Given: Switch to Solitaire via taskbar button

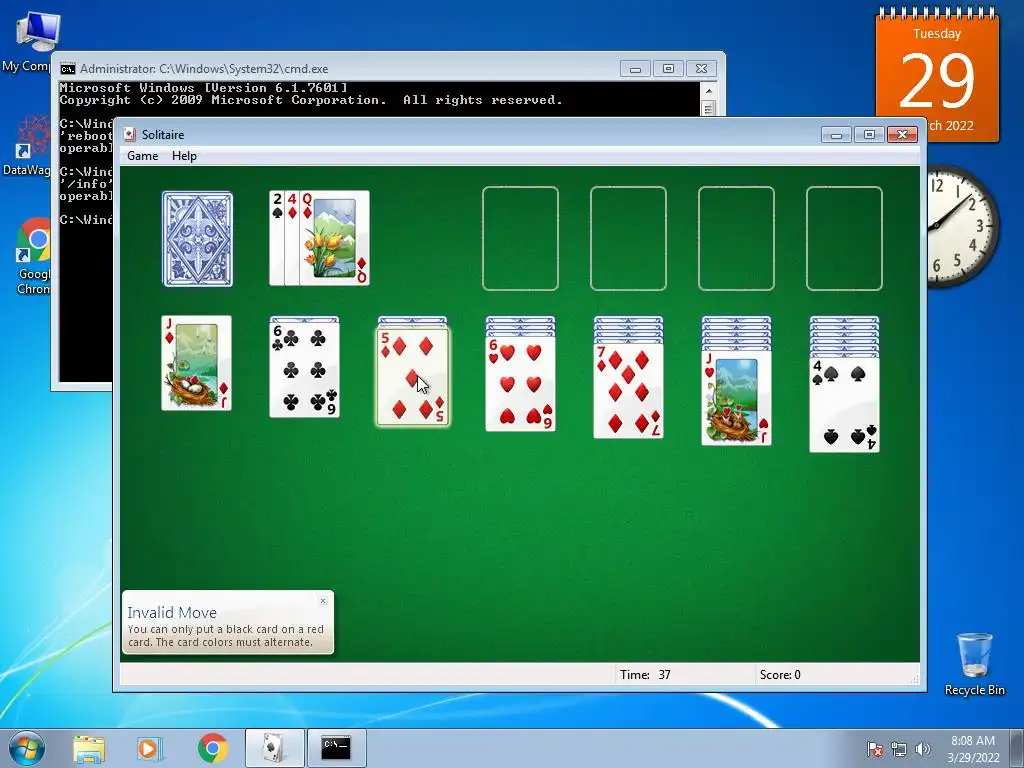Looking at the screenshot, I should coord(274,748).
